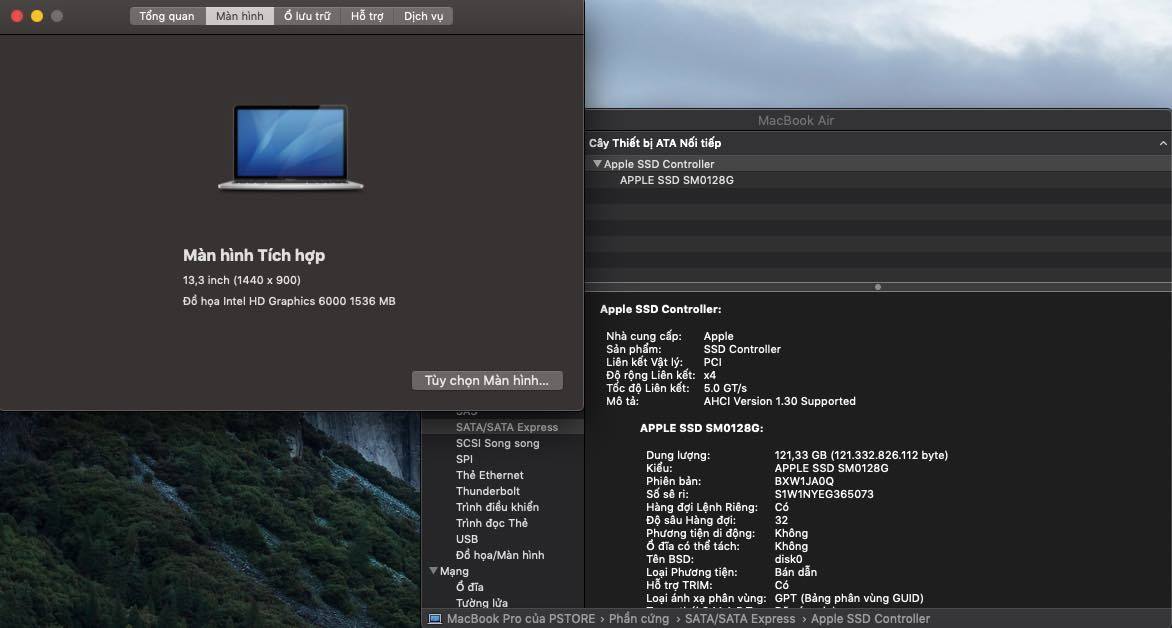The width and height of the screenshot is (1172, 628).
Task: Go to the Dịch vụ tab
Action: coord(423,16)
